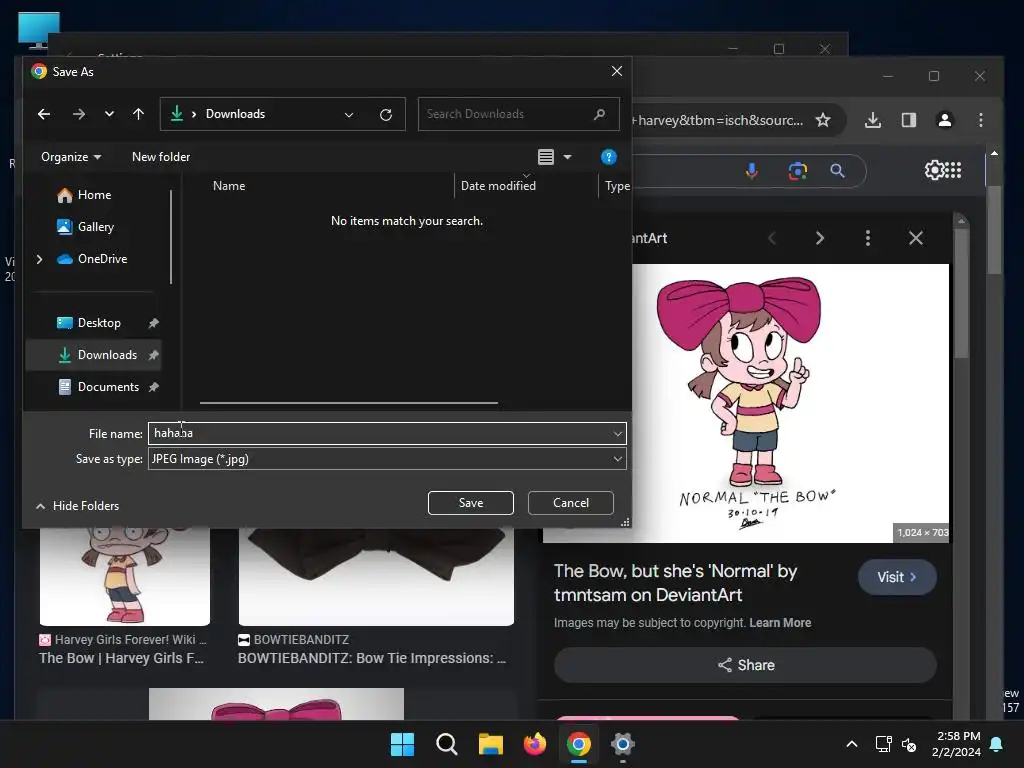Image resolution: width=1024 pixels, height=768 pixels.
Task: Open Windows taskbar Search
Action: (x=447, y=744)
